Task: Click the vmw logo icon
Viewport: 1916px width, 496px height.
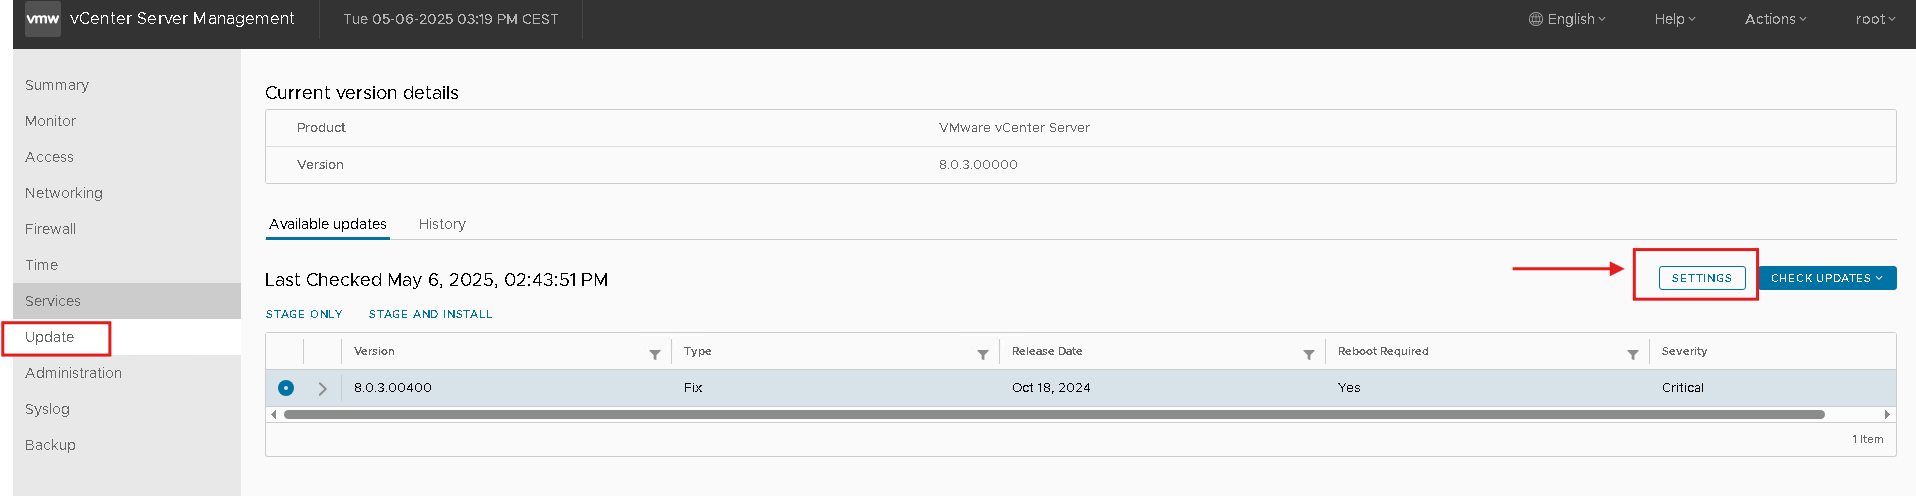Action: [x=42, y=19]
